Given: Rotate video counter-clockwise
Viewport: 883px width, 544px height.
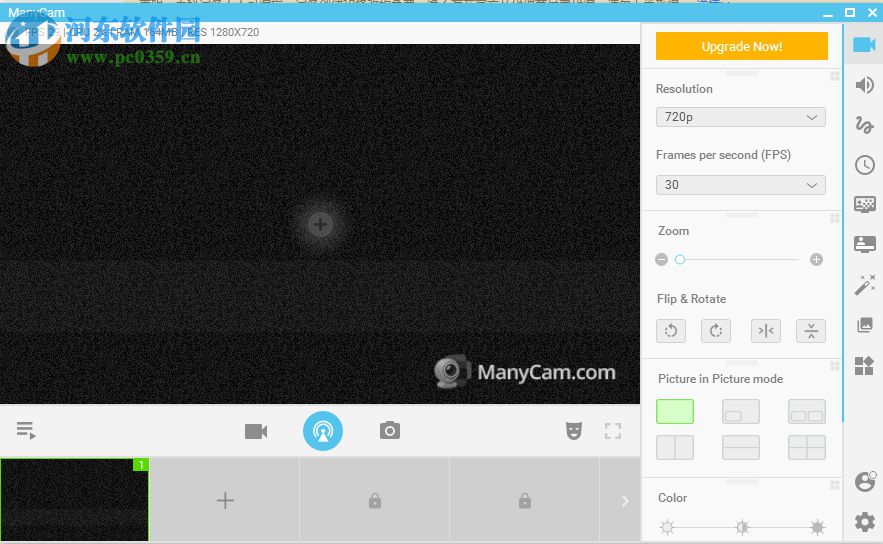Looking at the screenshot, I should tap(671, 331).
